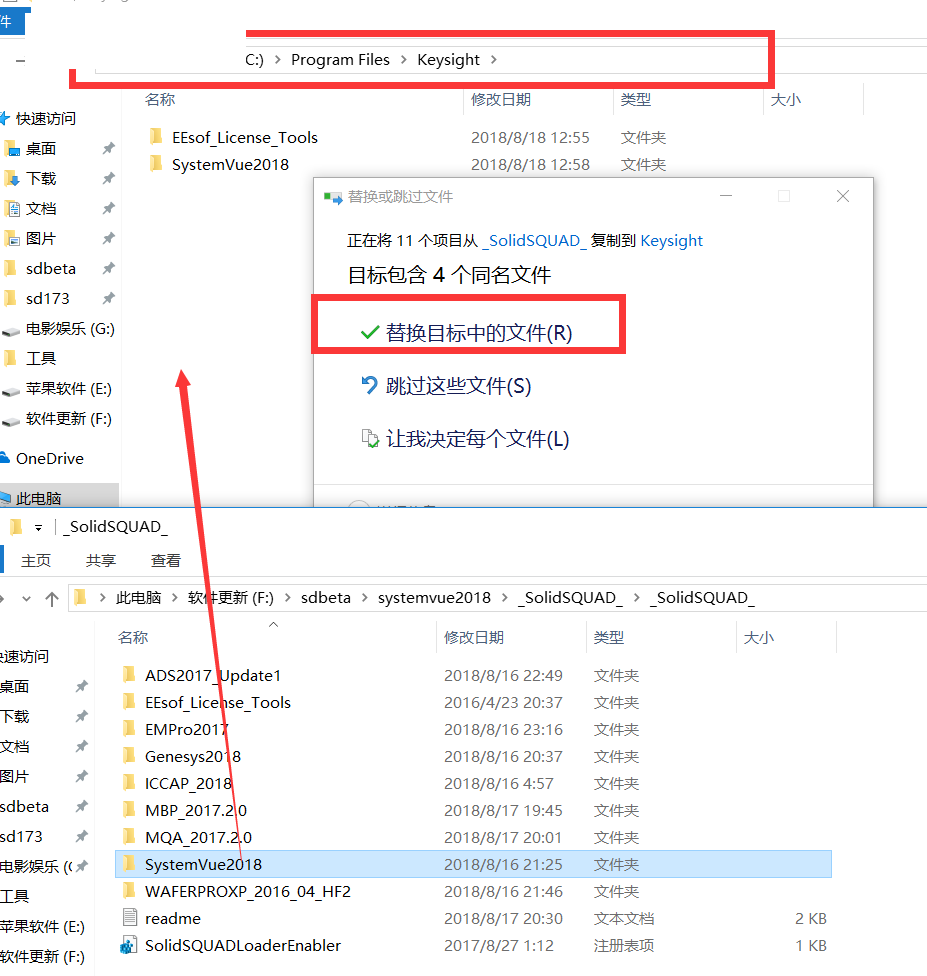Click sdbeta in lower address bar
The width and height of the screenshot is (927, 976).
pos(326,598)
